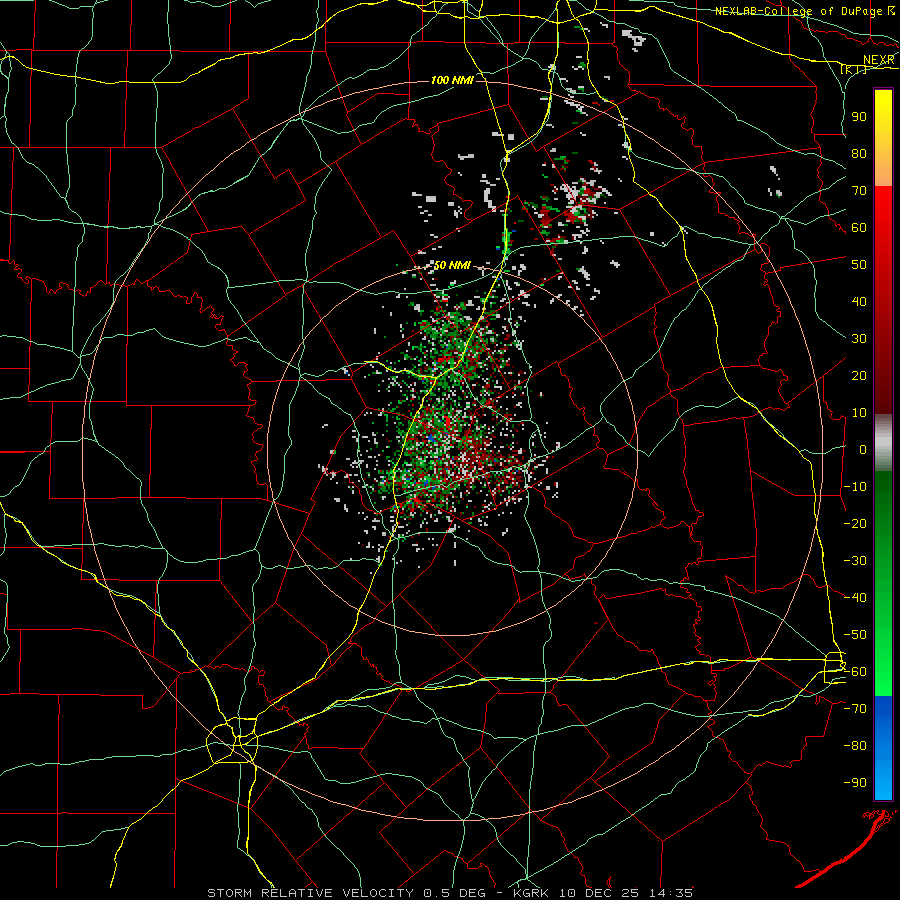Select the -10 value on velocity scale

tap(855, 487)
